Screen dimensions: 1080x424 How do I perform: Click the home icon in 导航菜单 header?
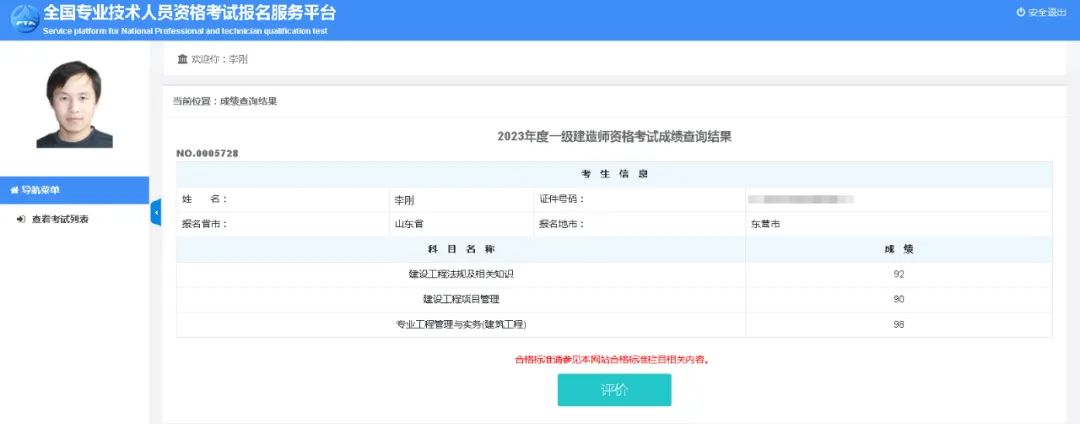14,190
